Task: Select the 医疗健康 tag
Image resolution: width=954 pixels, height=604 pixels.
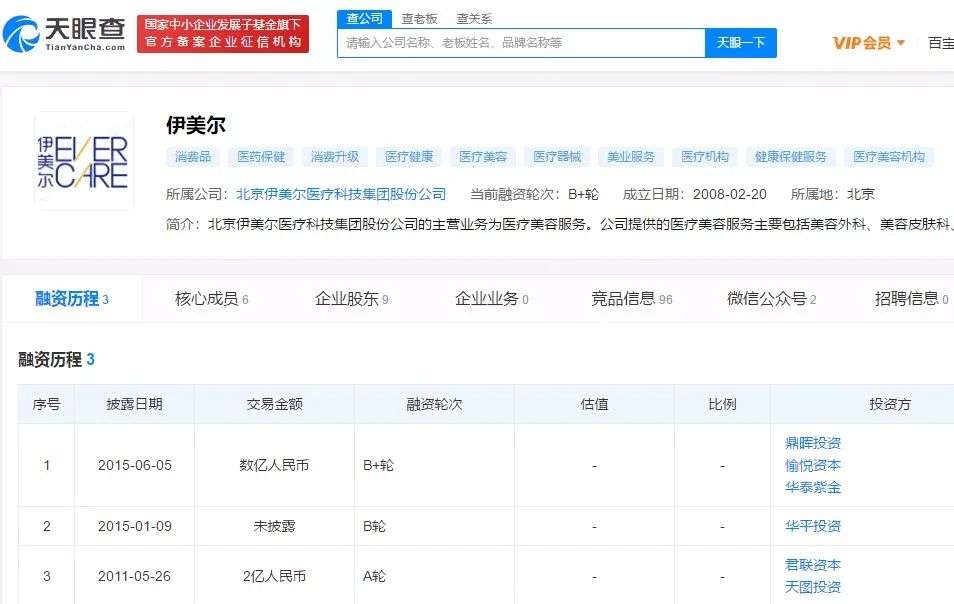Action: point(409,157)
